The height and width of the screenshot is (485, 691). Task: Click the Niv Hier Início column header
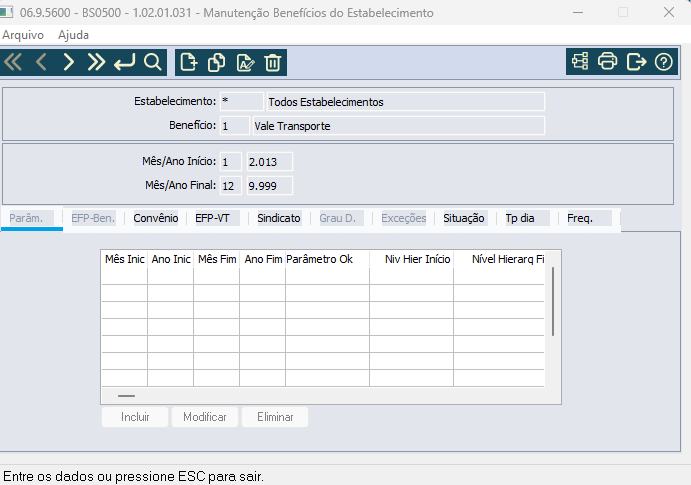[412, 259]
